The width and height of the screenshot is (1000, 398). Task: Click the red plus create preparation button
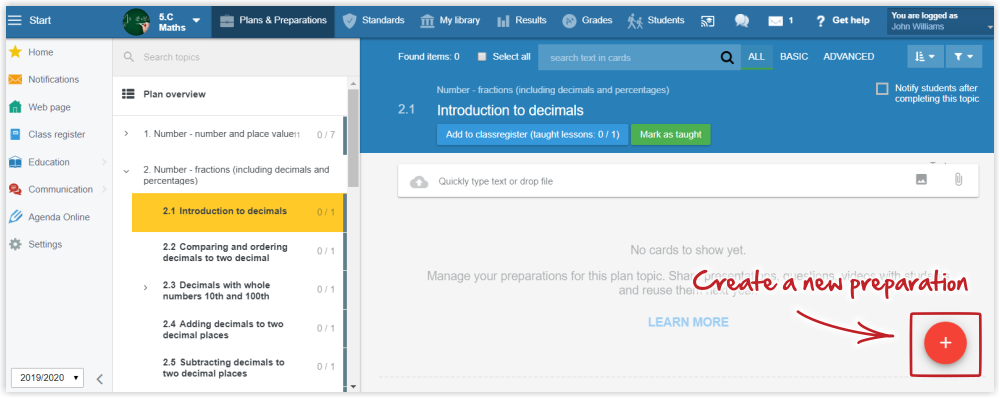click(945, 343)
